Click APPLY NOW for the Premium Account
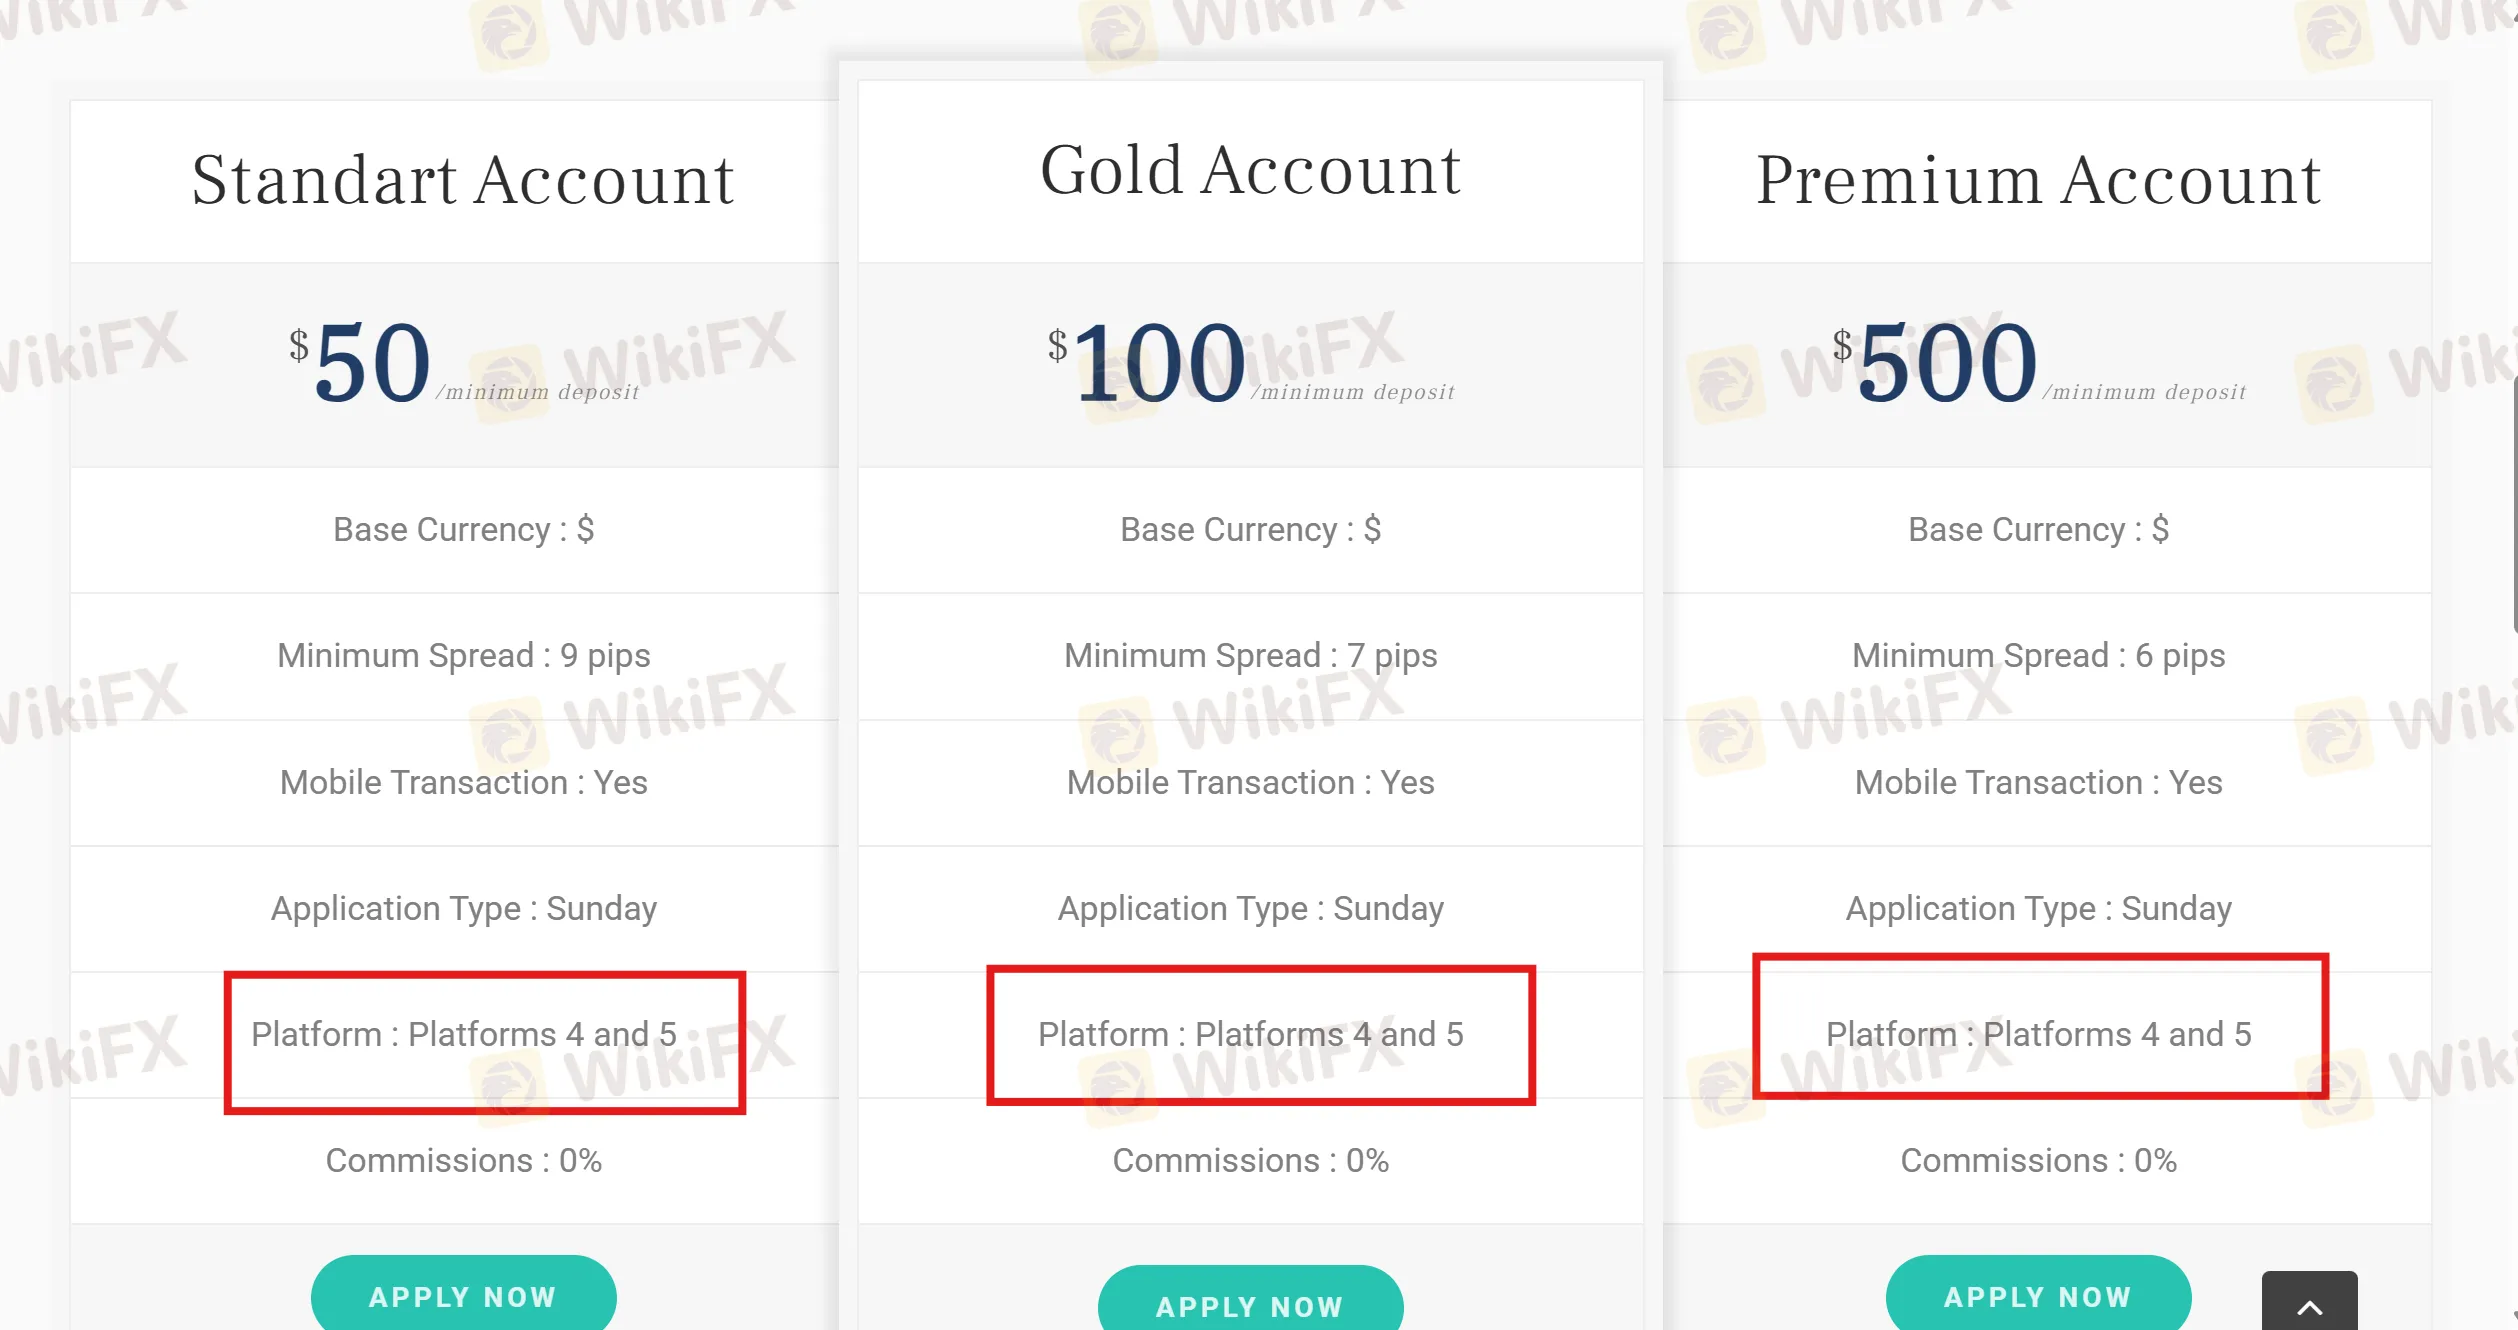 2036,1296
